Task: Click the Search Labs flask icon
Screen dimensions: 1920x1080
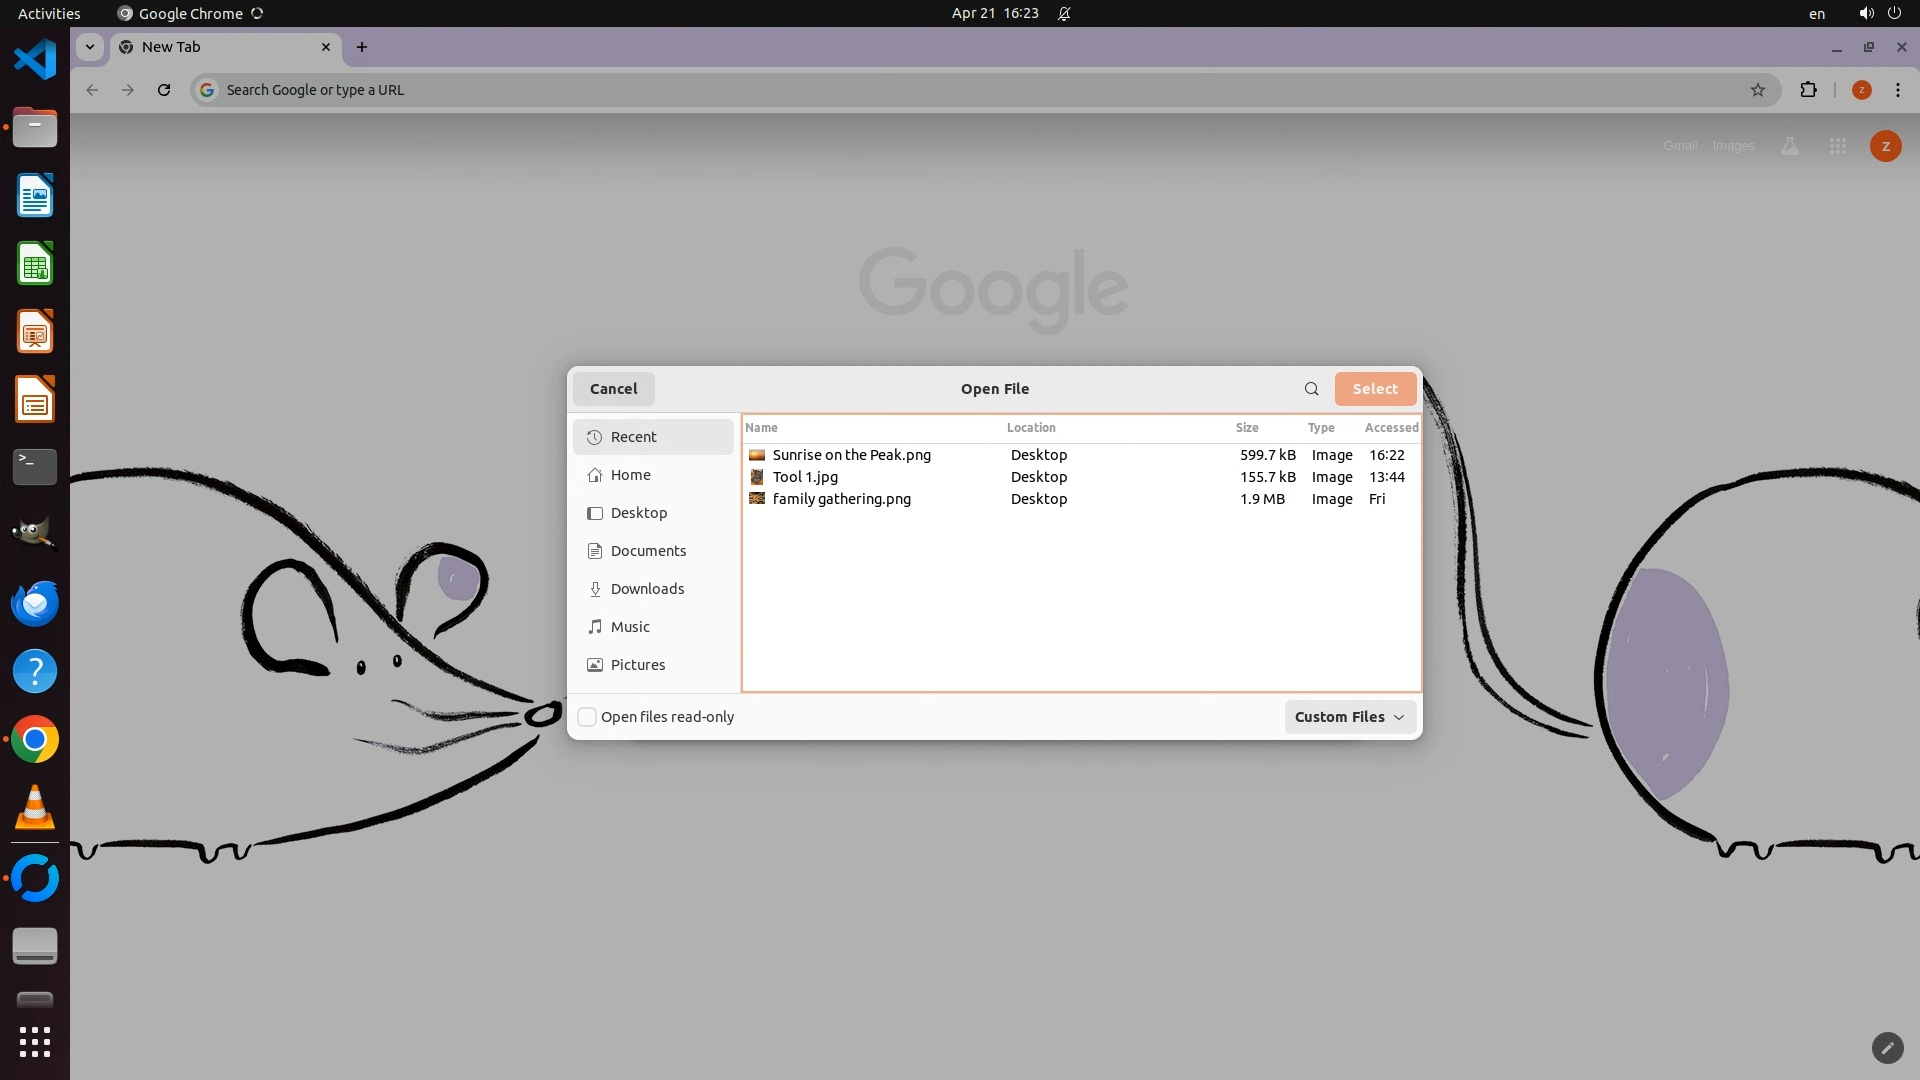Action: 1790,146
